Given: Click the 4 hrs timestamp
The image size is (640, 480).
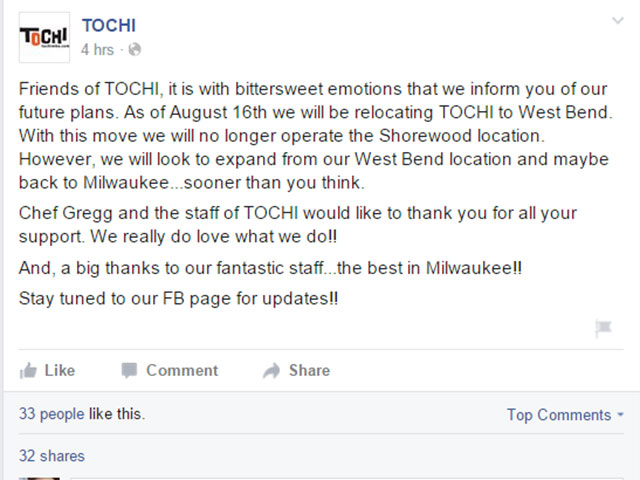Looking at the screenshot, I should 97,50.
